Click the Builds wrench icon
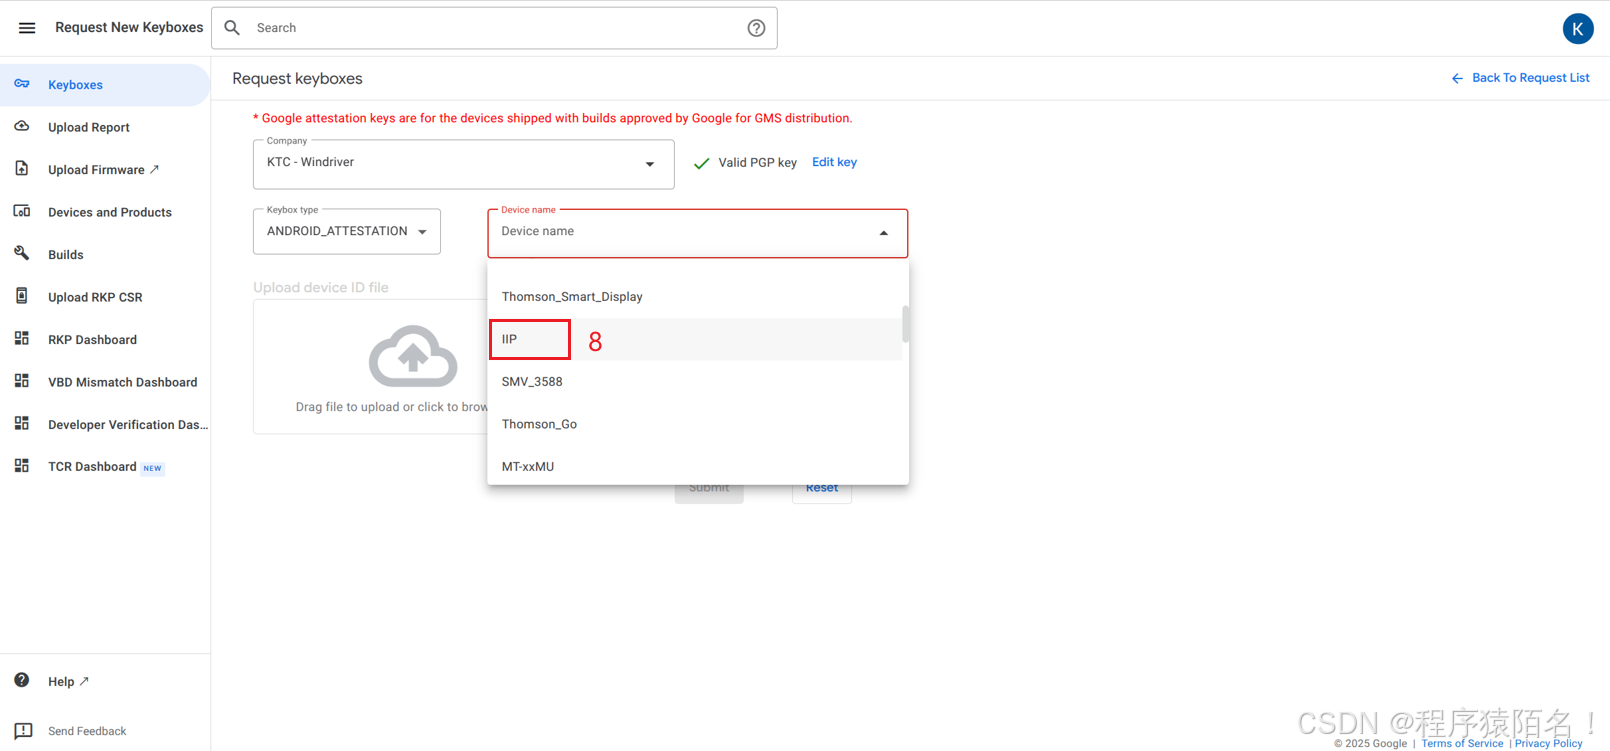This screenshot has width=1610, height=751. [22, 254]
